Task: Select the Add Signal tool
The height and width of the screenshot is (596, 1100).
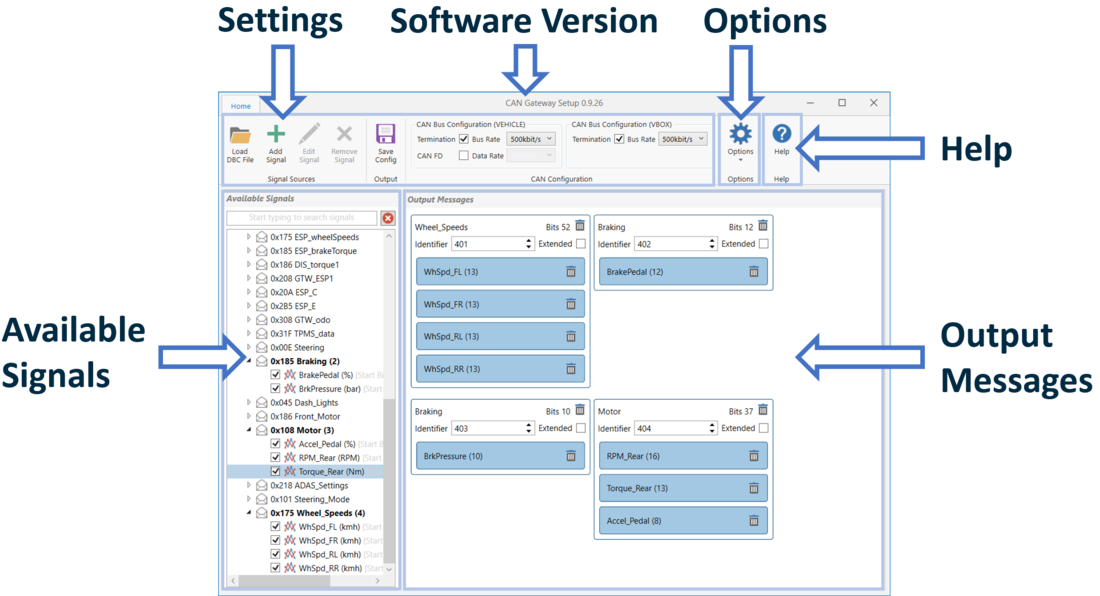Action: 277,140
